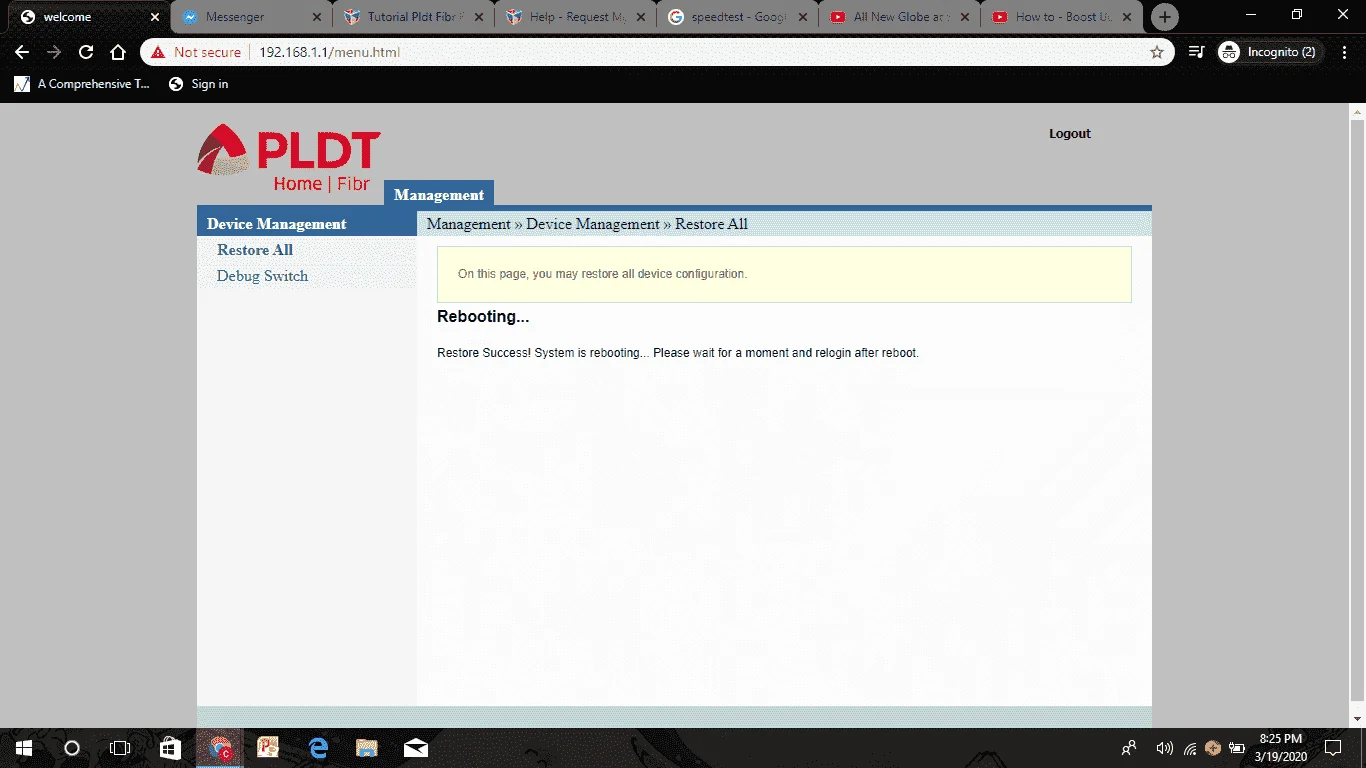The height and width of the screenshot is (768, 1366).
Task: Click the Rebooting... heading
Action: pyautogui.click(x=483, y=317)
